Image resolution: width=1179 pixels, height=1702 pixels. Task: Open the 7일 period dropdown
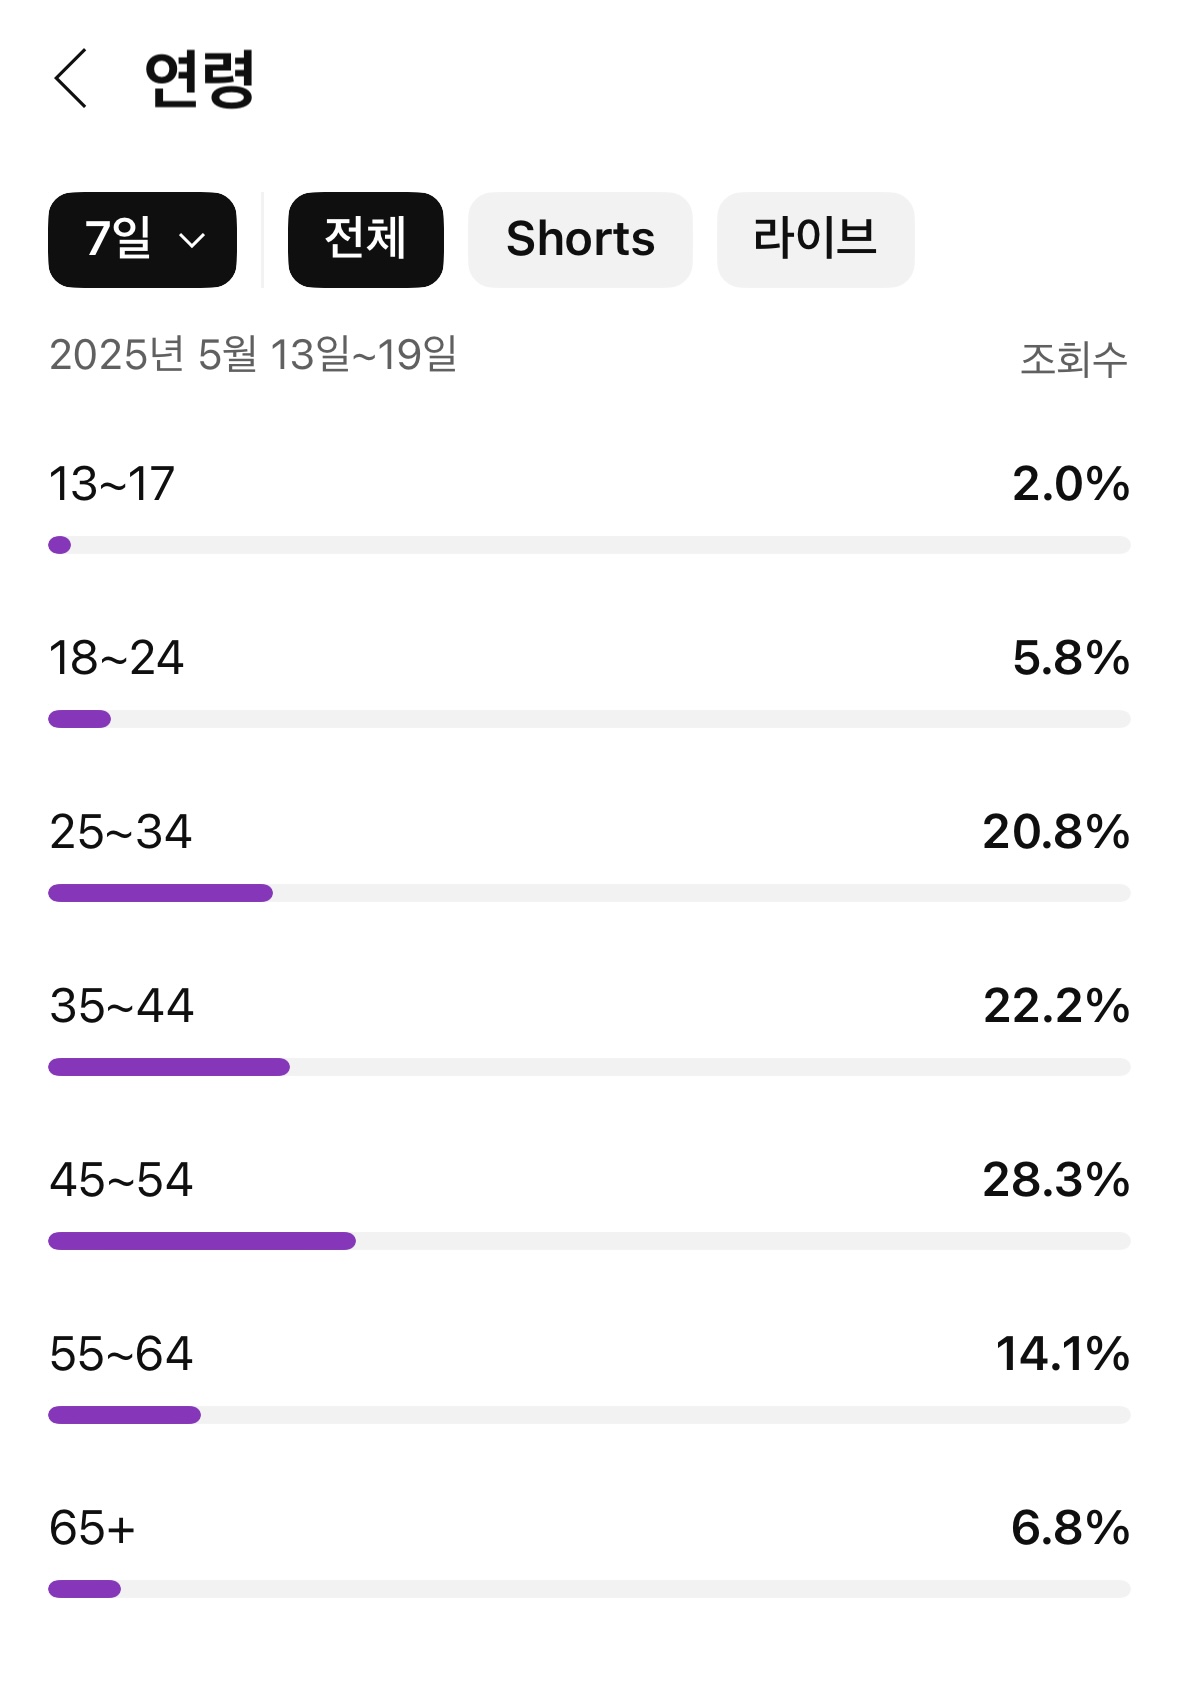[x=142, y=240]
